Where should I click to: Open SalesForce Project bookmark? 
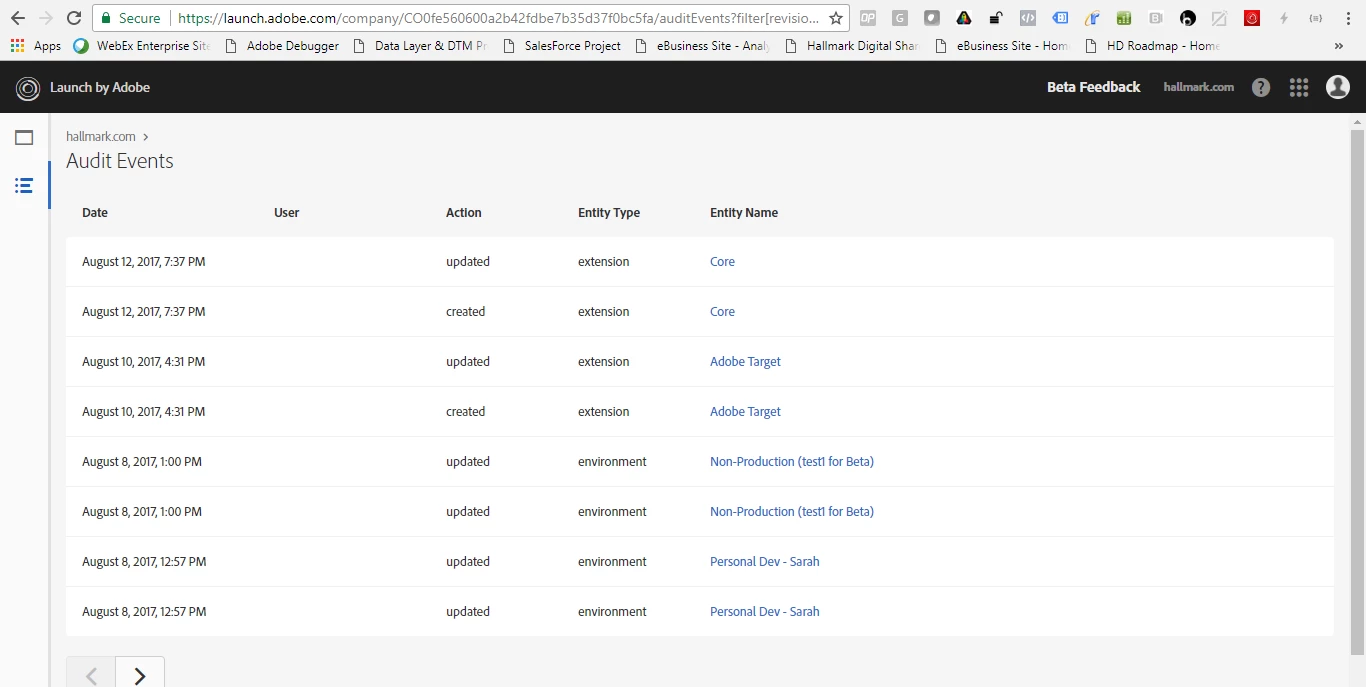point(562,46)
